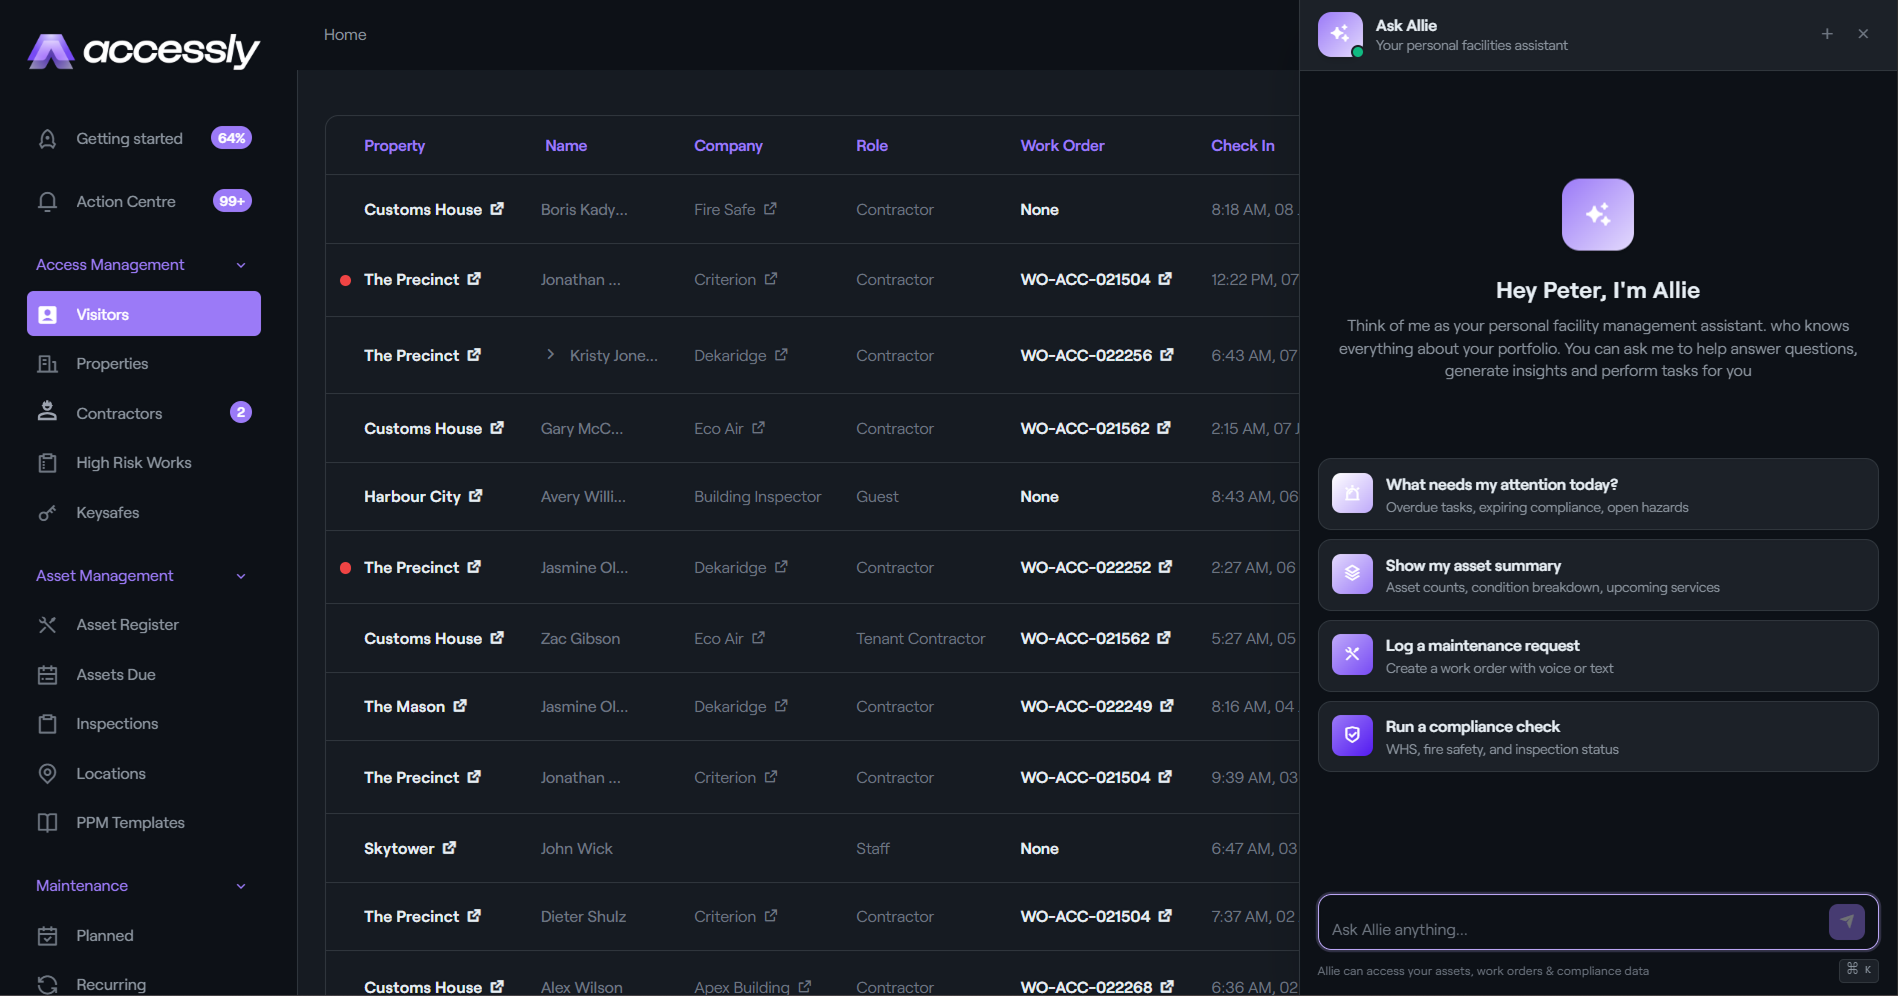
Task: Click the John Wick name cell
Action: coord(577,849)
